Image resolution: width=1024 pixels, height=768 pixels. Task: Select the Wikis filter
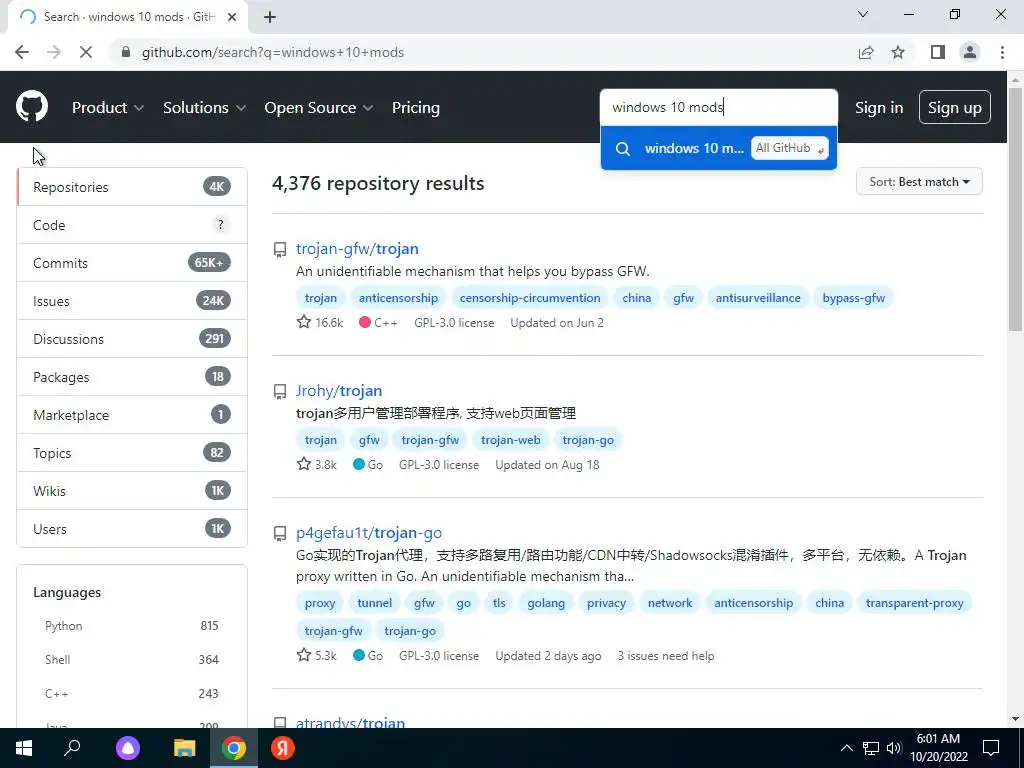pyautogui.click(x=132, y=490)
